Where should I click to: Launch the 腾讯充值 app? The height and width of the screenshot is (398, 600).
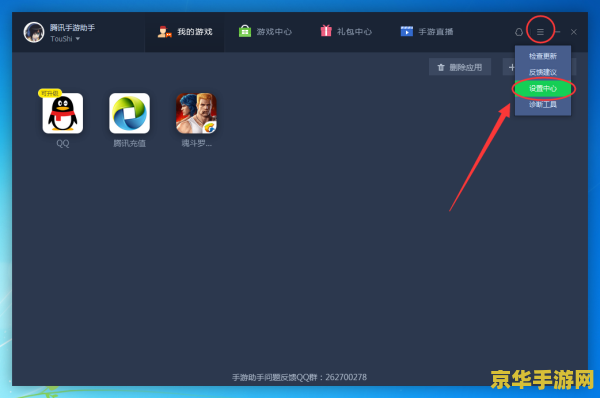129,113
